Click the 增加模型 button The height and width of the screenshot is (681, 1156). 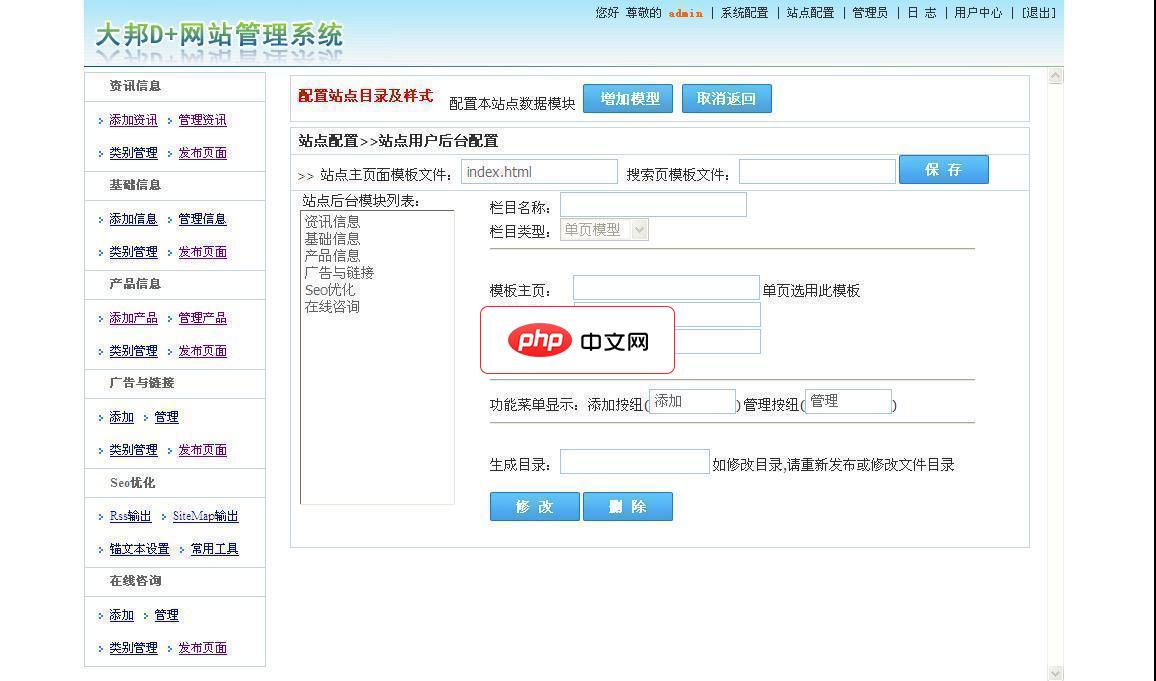[x=628, y=98]
